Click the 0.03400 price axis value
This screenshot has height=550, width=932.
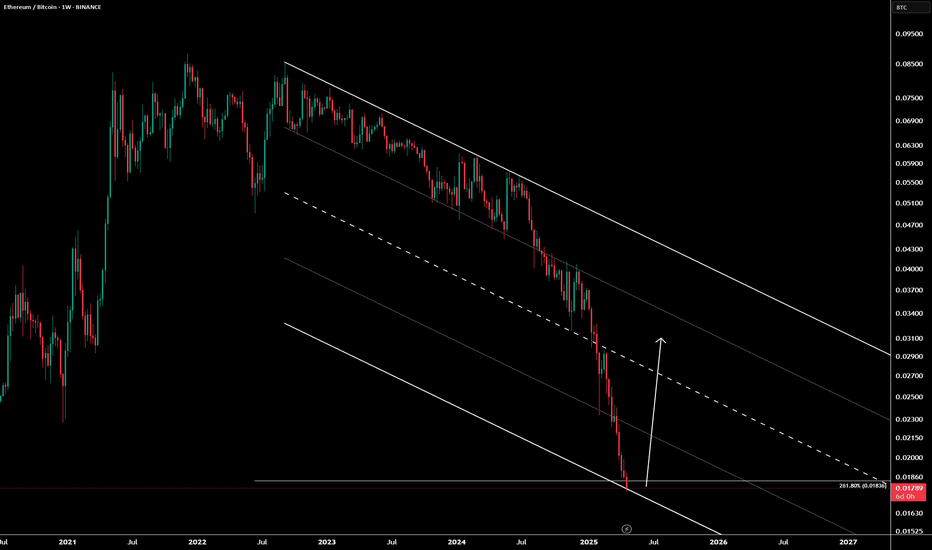[909, 313]
